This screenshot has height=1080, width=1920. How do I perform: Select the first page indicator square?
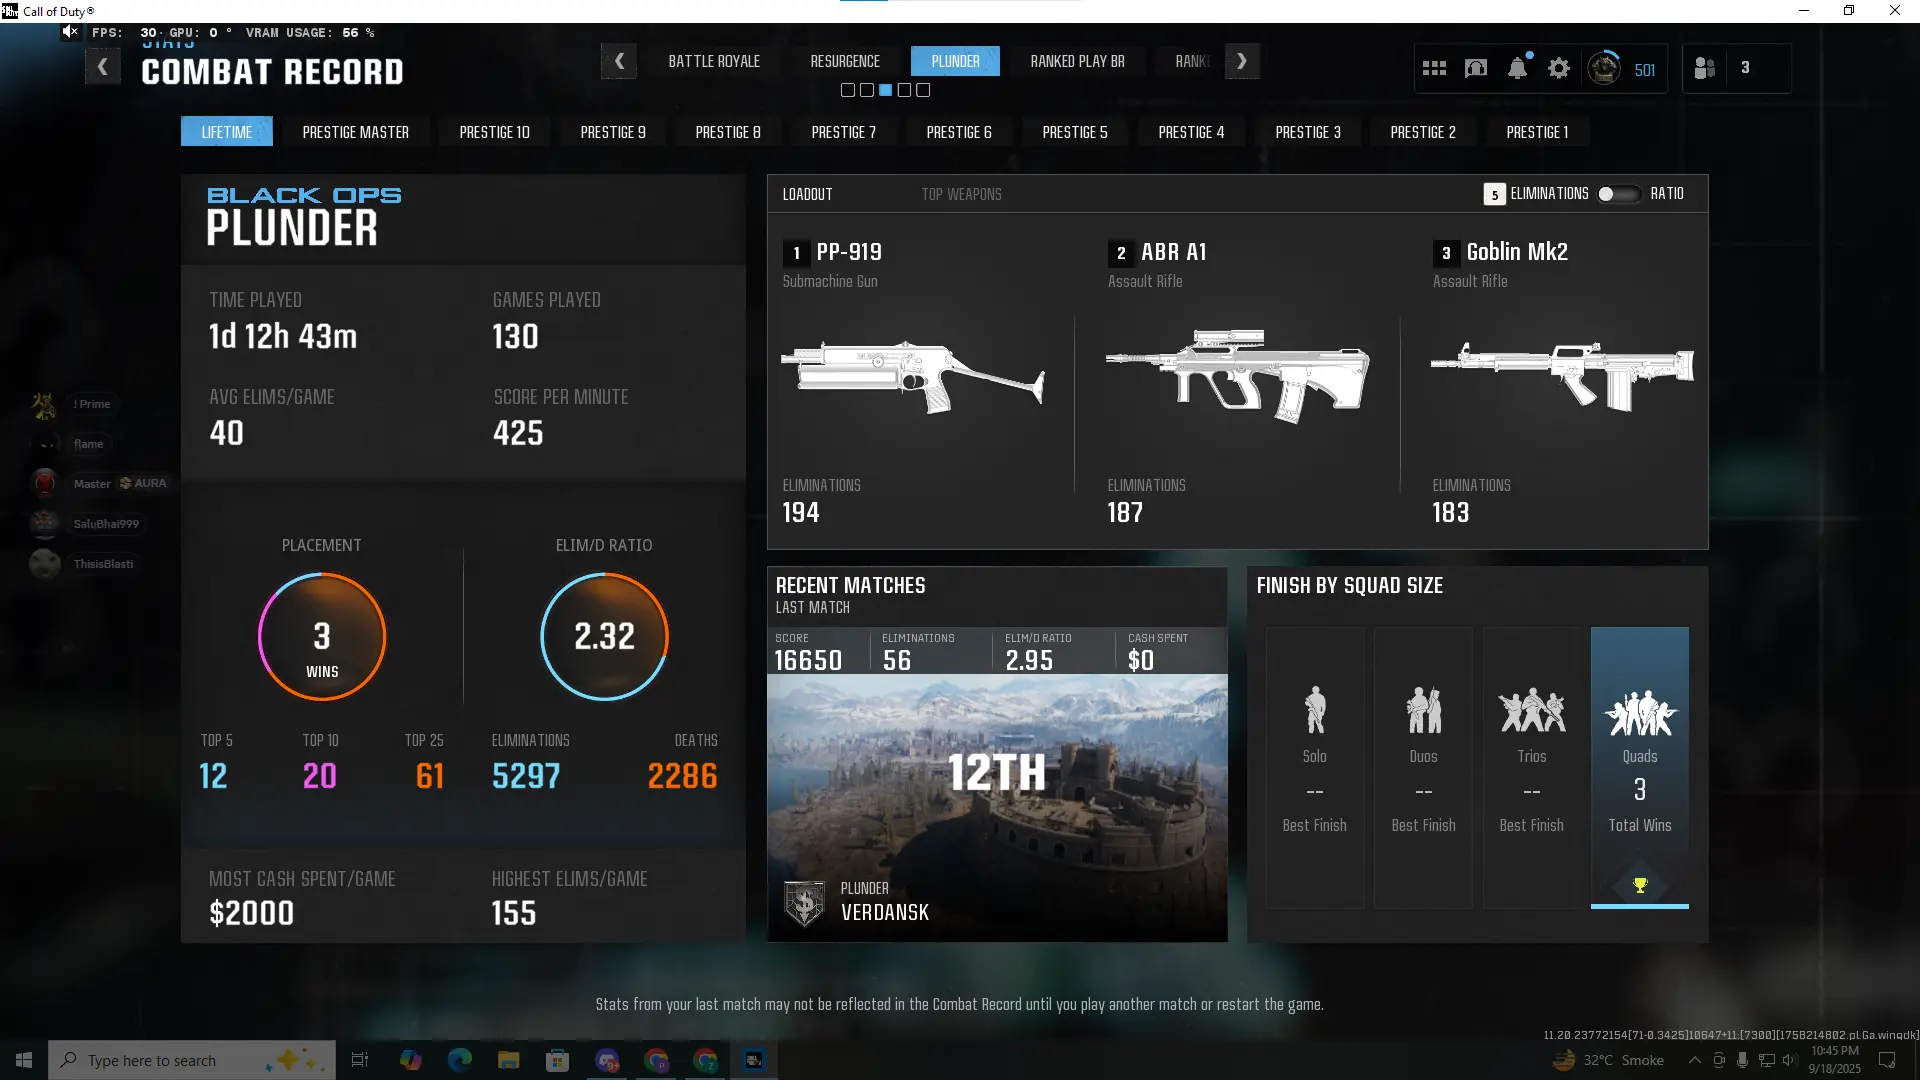pyautogui.click(x=848, y=90)
